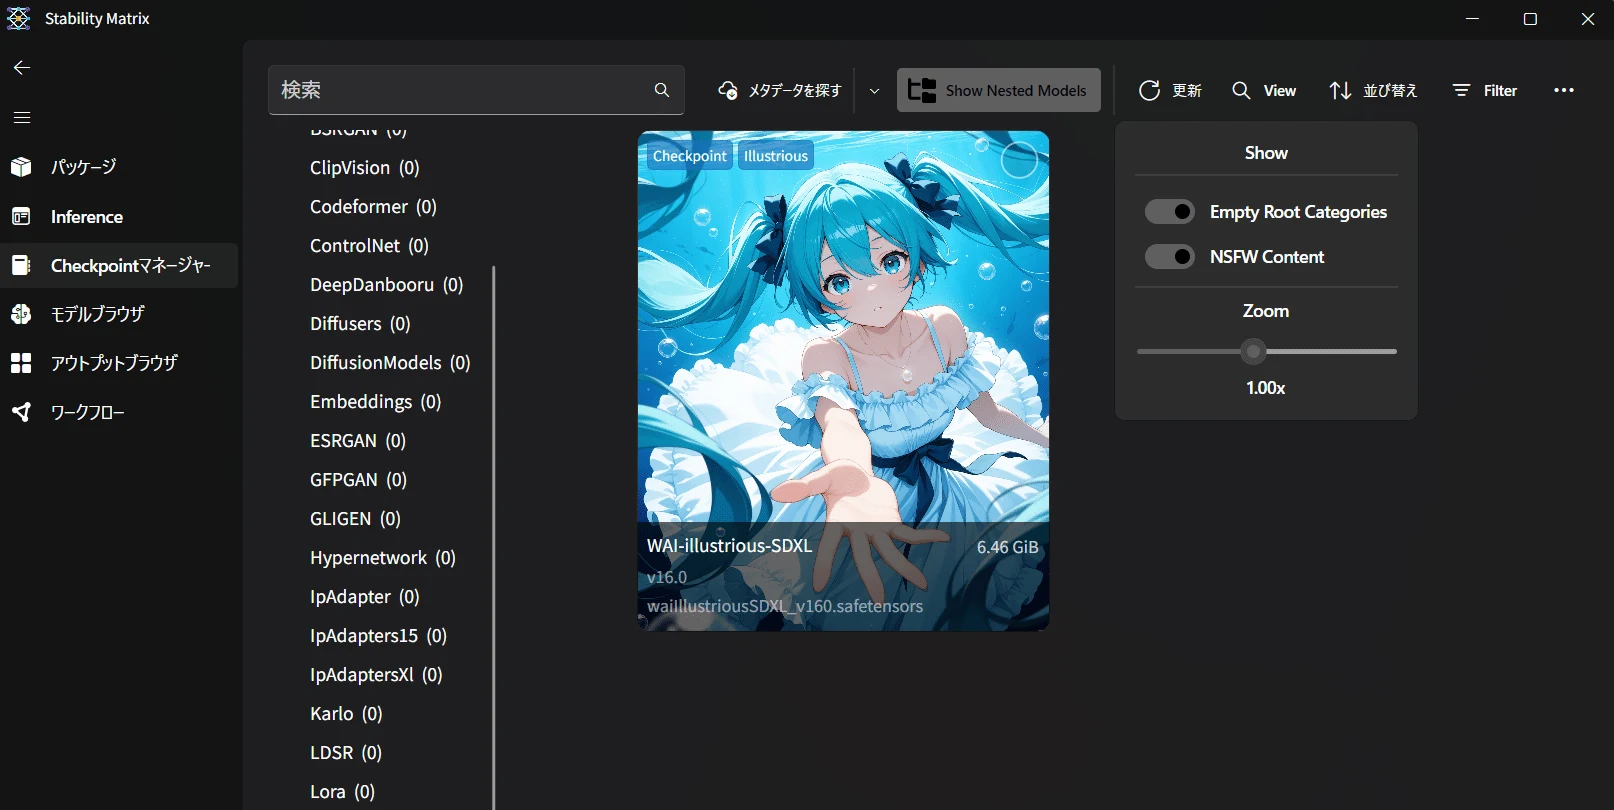The image size is (1614, 810).
Task: Select the GFPGAN (0) category
Action: 358,479
